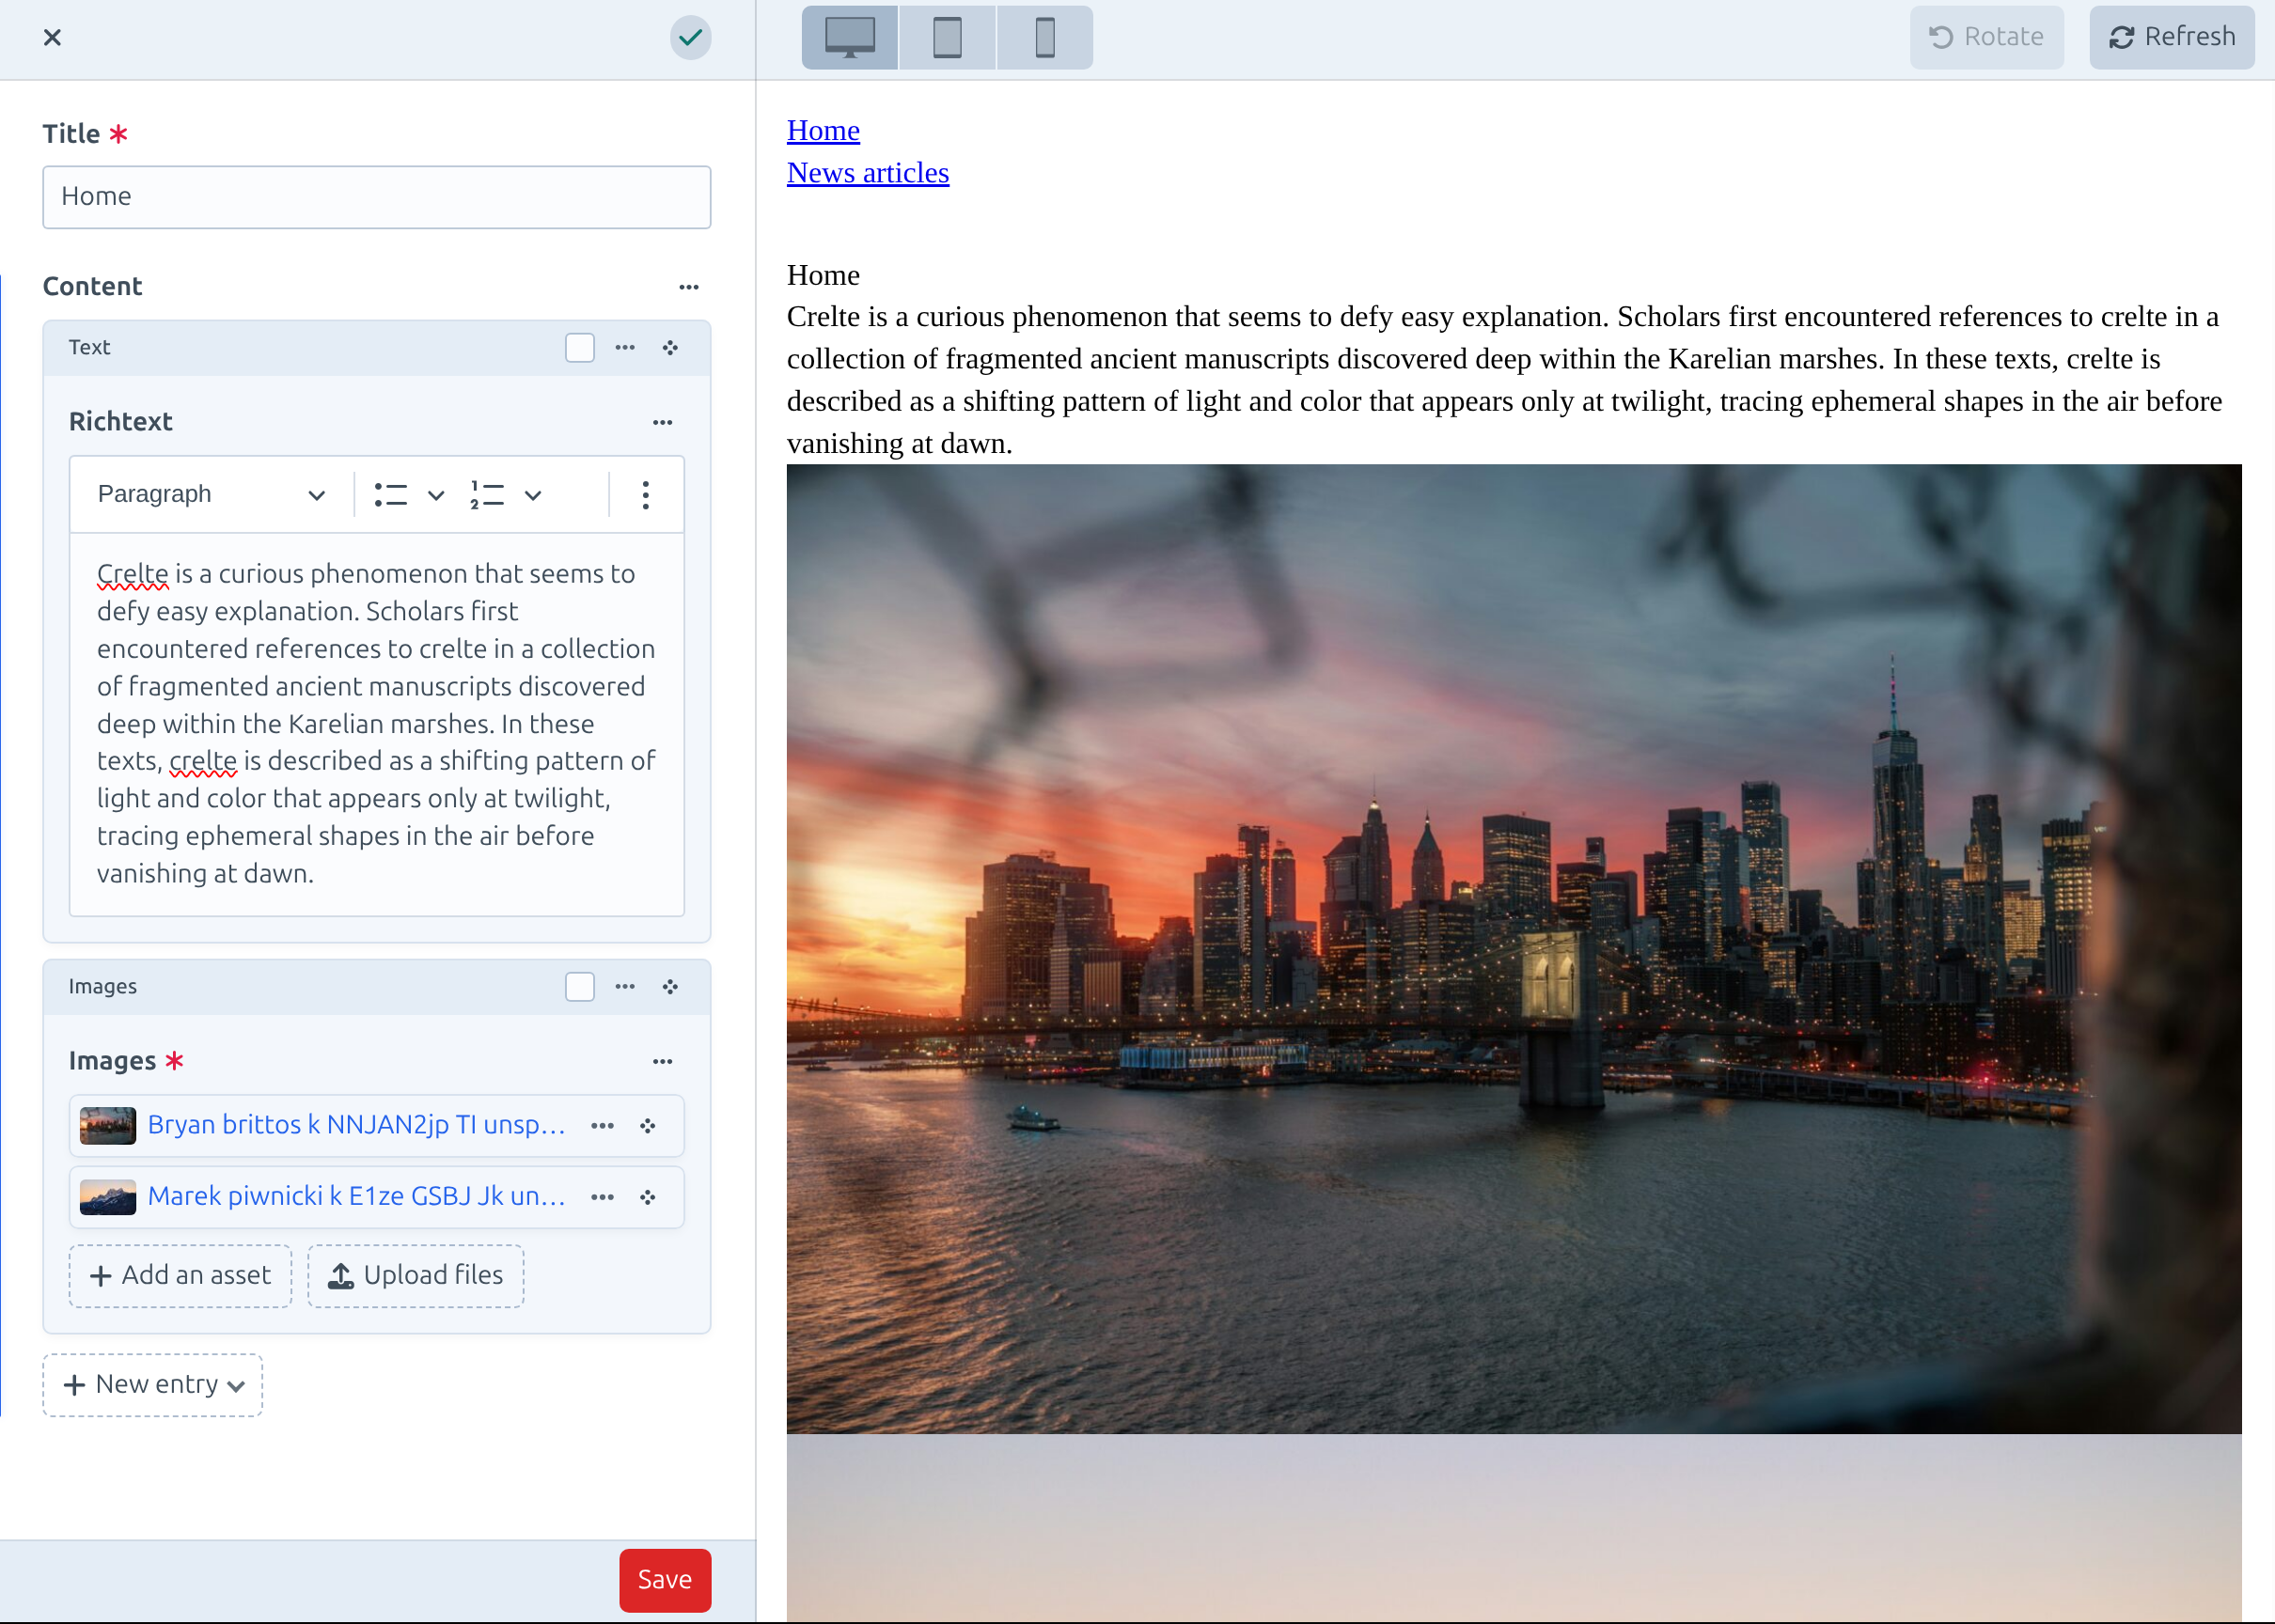This screenshot has height=1624, width=2275.
Task: Open the Richtext field actions menu
Action: pos(662,422)
